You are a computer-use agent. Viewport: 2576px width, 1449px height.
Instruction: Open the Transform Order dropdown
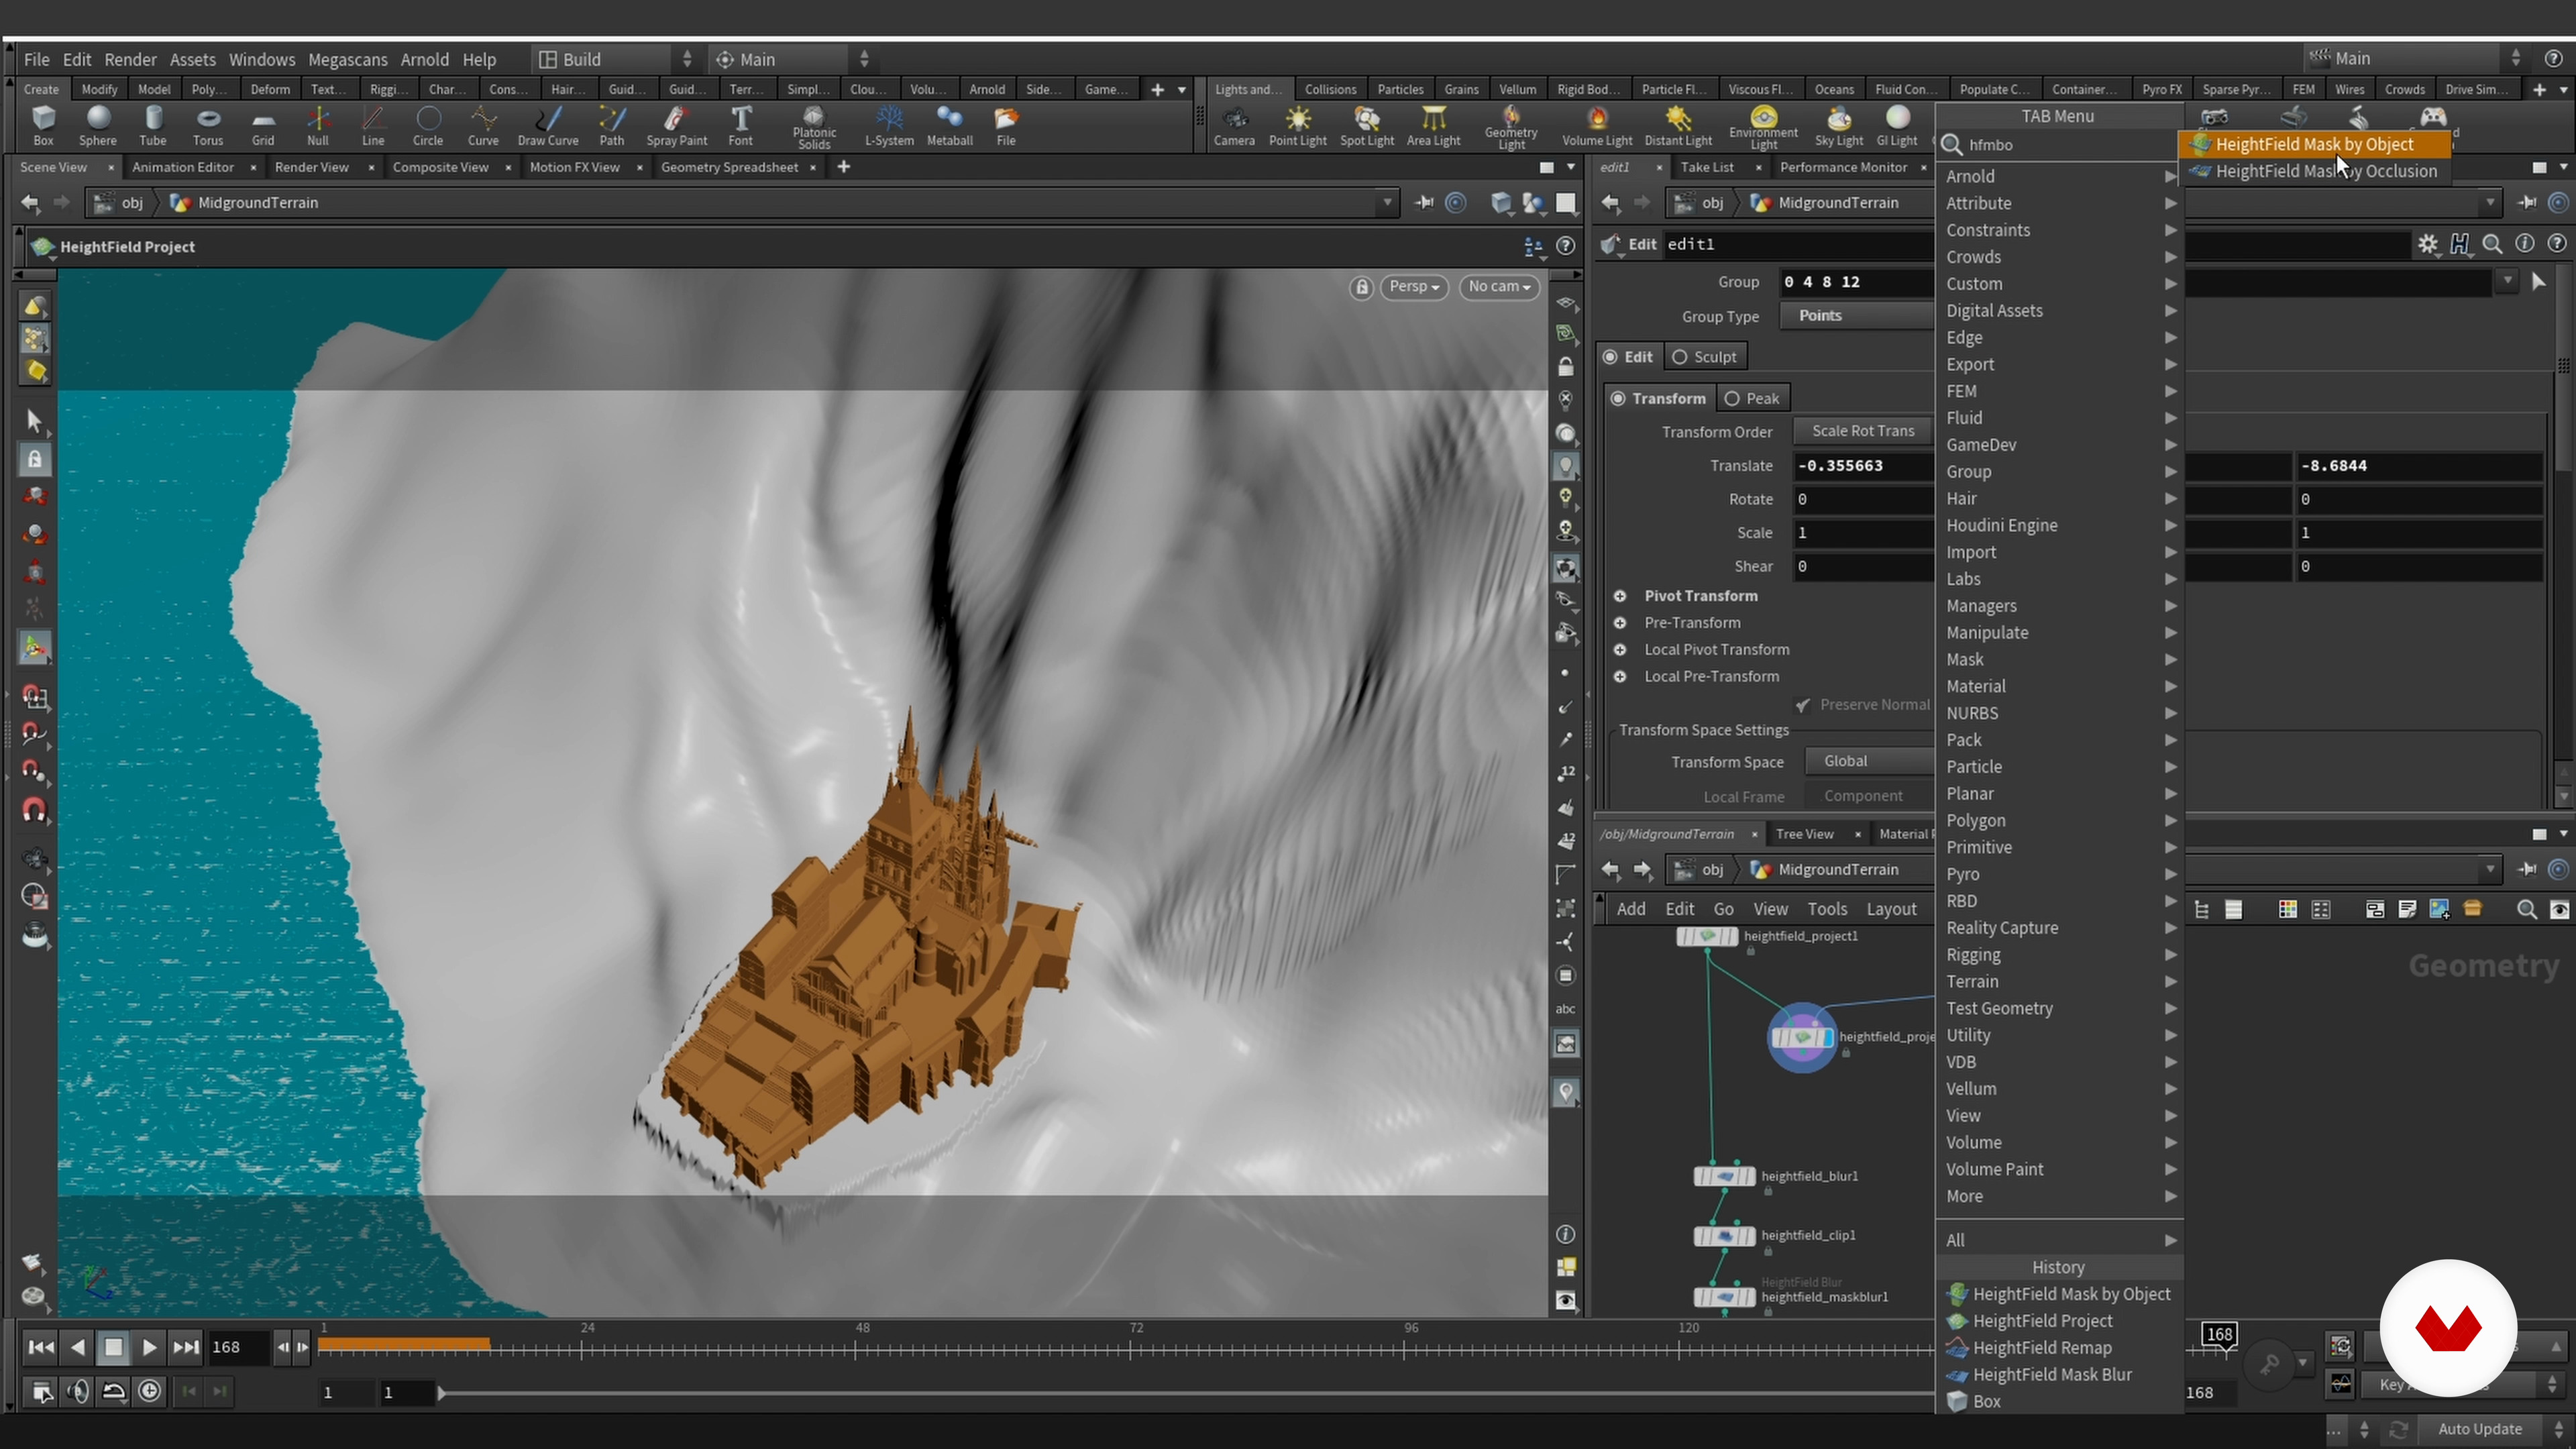1863,431
